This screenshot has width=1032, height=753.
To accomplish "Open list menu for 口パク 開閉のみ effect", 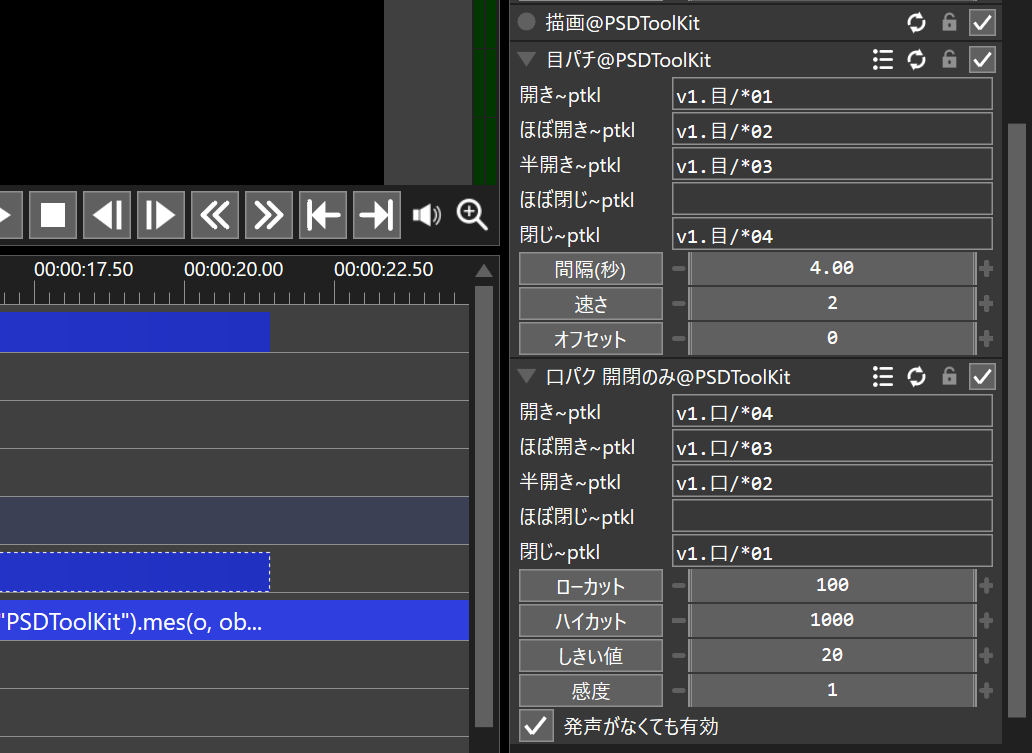I will coord(882,376).
